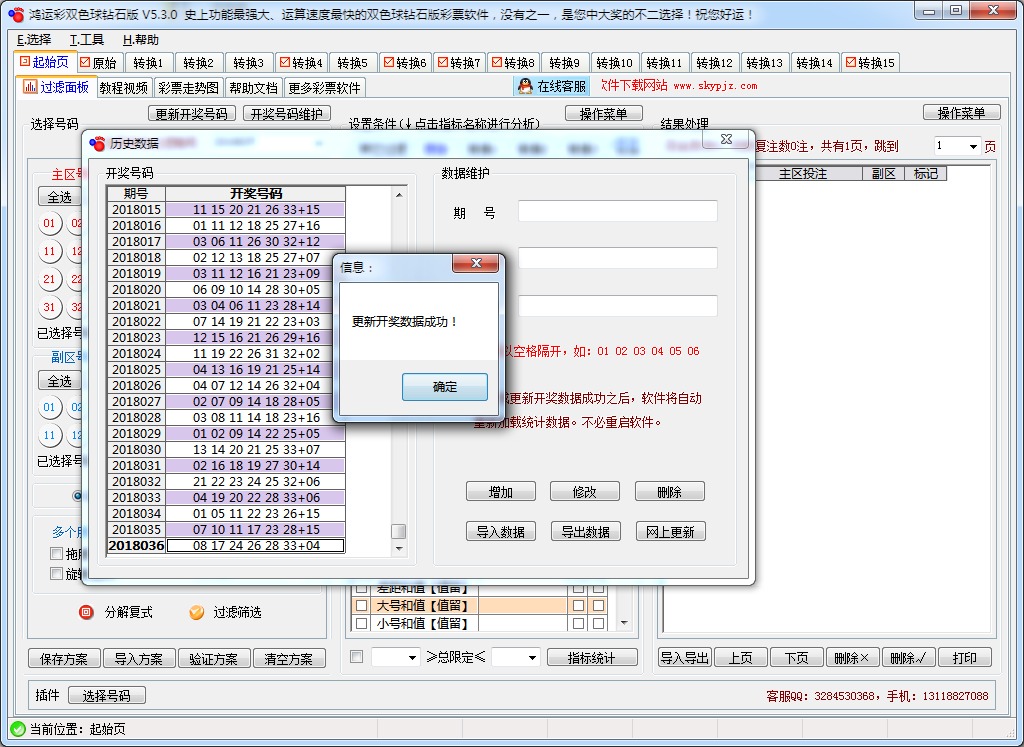Open the 工具 menu
This screenshot has width=1024, height=747.
click(x=84, y=40)
